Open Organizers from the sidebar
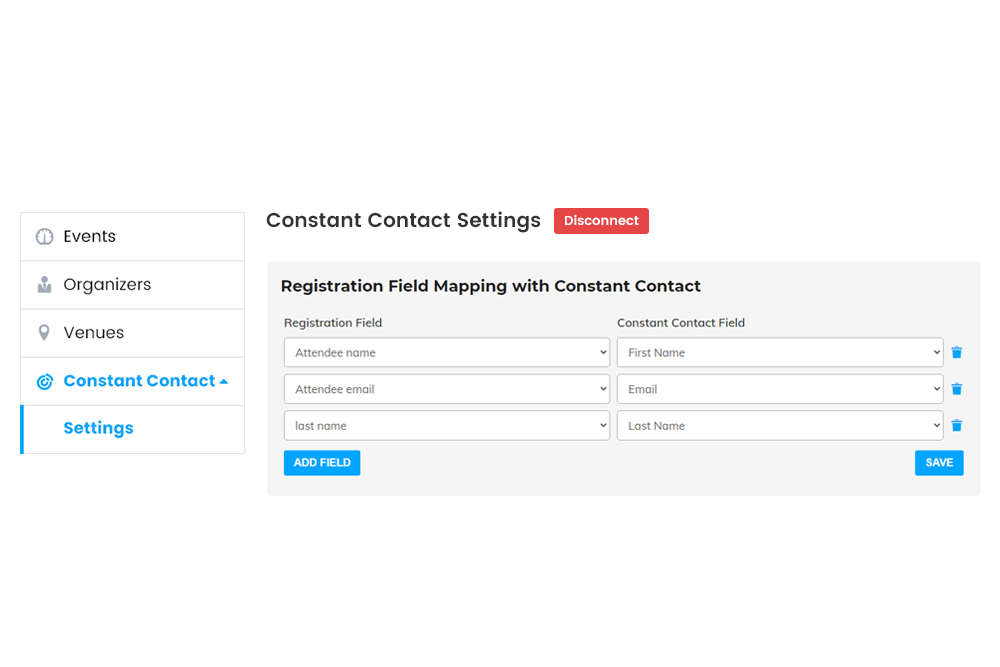The width and height of the screenshot is (1000, 667). [107, 284]
